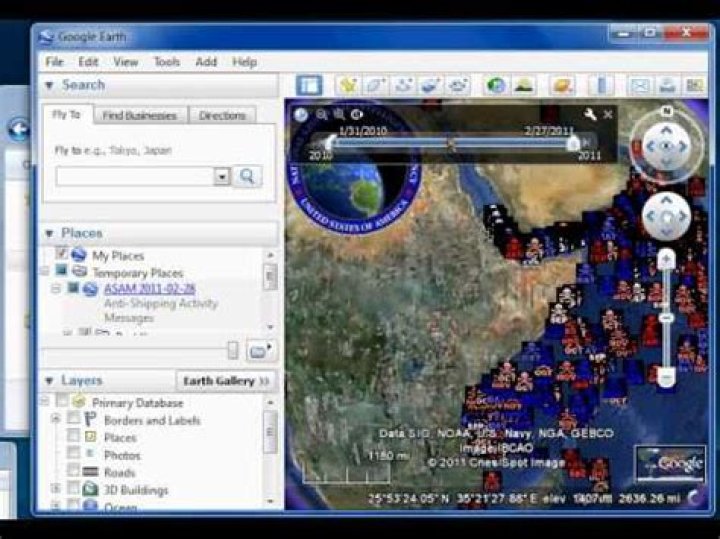View in Google Maps toolbar icon
Screen dimensions: 720x539
(695, 85)
